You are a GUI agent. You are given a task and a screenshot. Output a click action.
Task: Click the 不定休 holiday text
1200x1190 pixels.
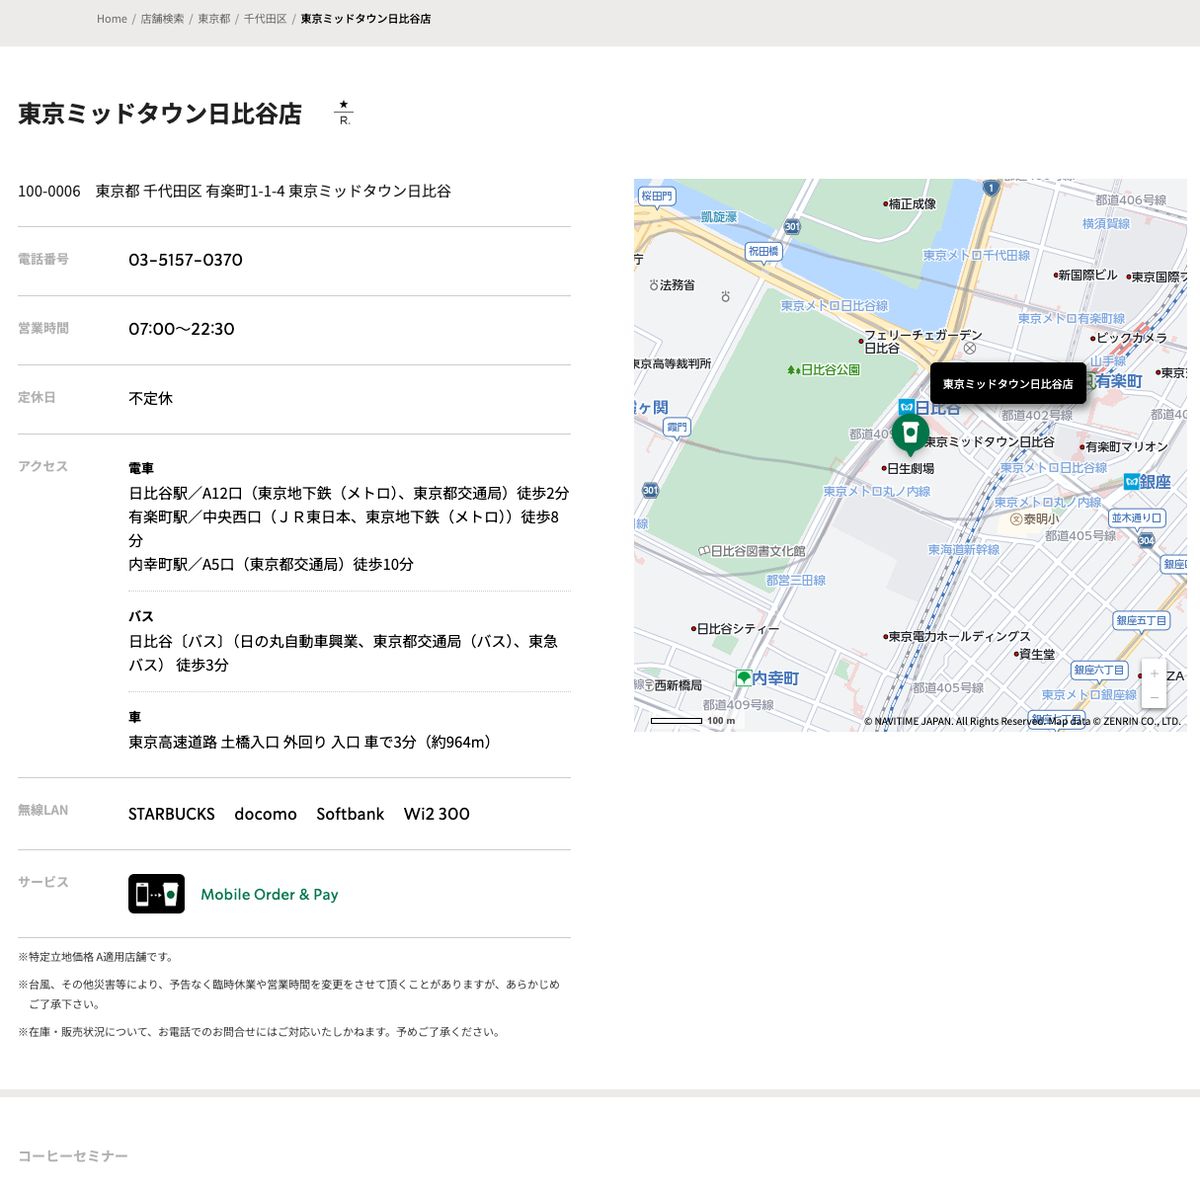tap(151, 398)
